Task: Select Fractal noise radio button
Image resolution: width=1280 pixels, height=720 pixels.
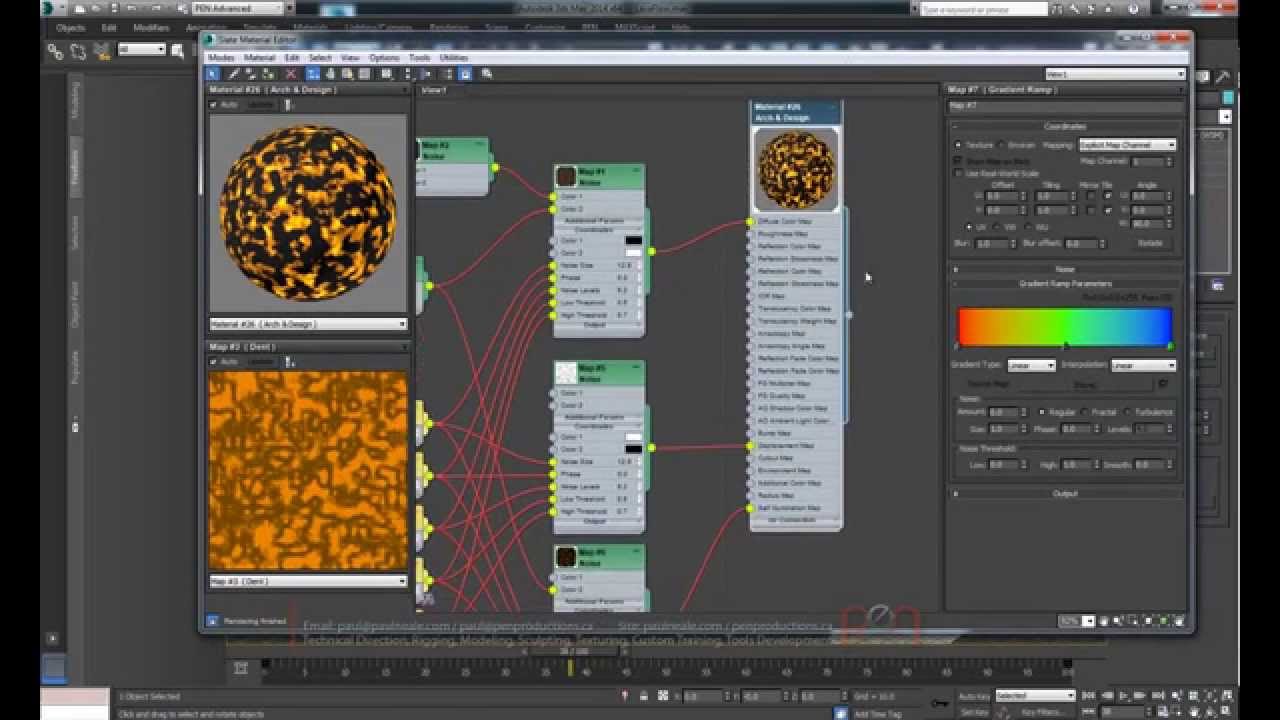Action: pyautogui.click(x=1085, y=412)
